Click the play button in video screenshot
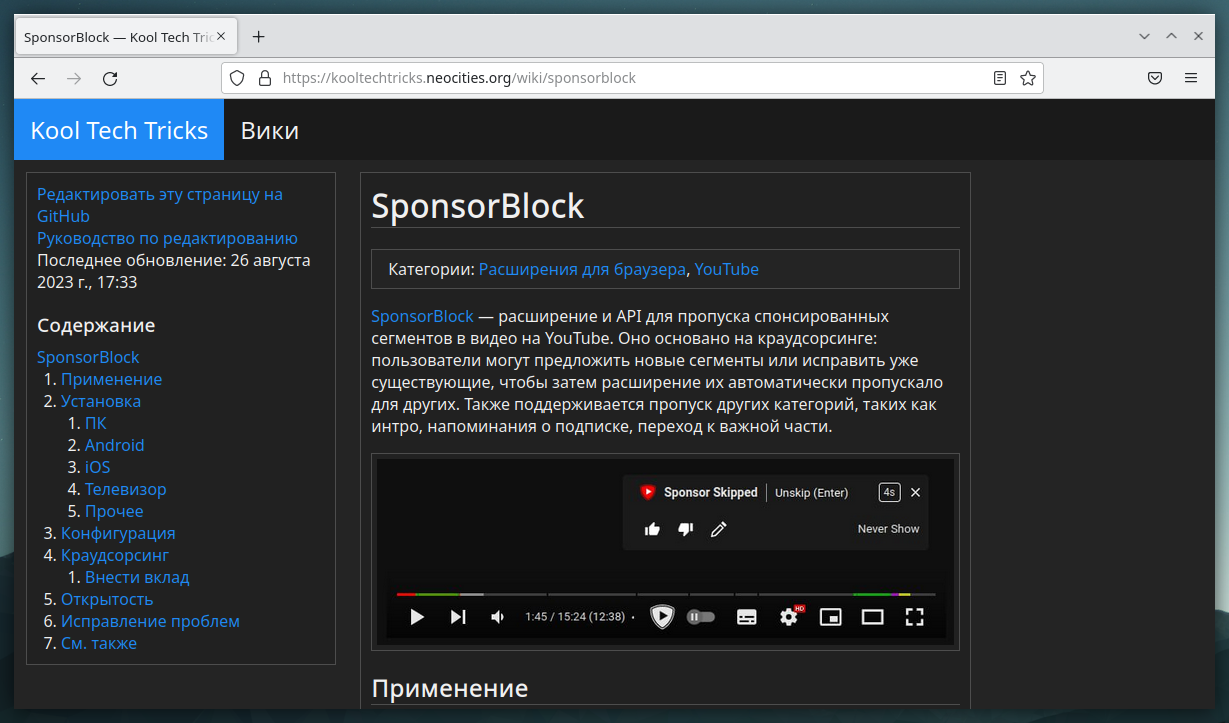 (417, 617)
